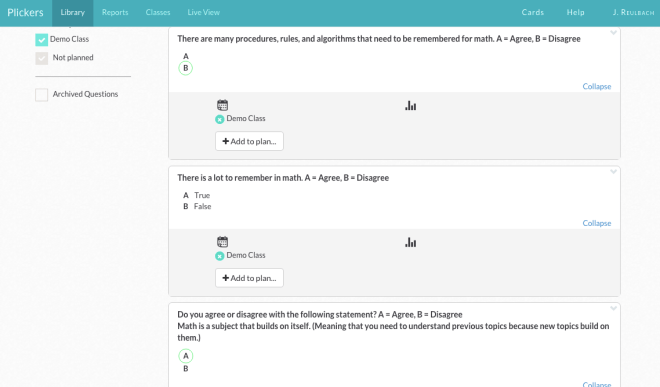Open bar chart results for 'lot to remember' question
The width and height of the screenshot is (660, 387).
point(410,243)
